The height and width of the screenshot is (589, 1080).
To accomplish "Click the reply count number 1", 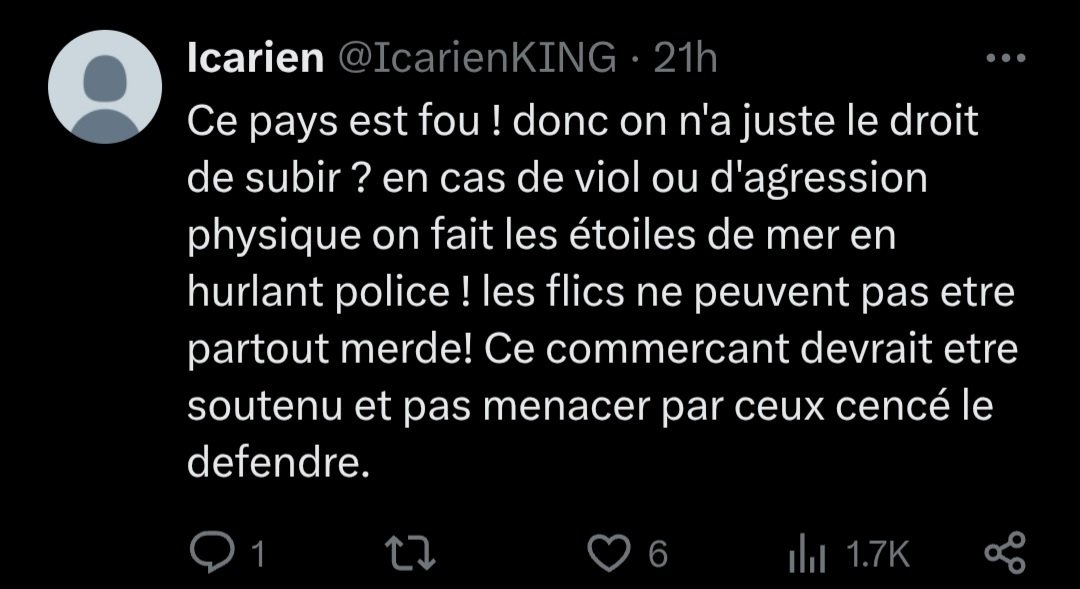I will pos(258,554).
